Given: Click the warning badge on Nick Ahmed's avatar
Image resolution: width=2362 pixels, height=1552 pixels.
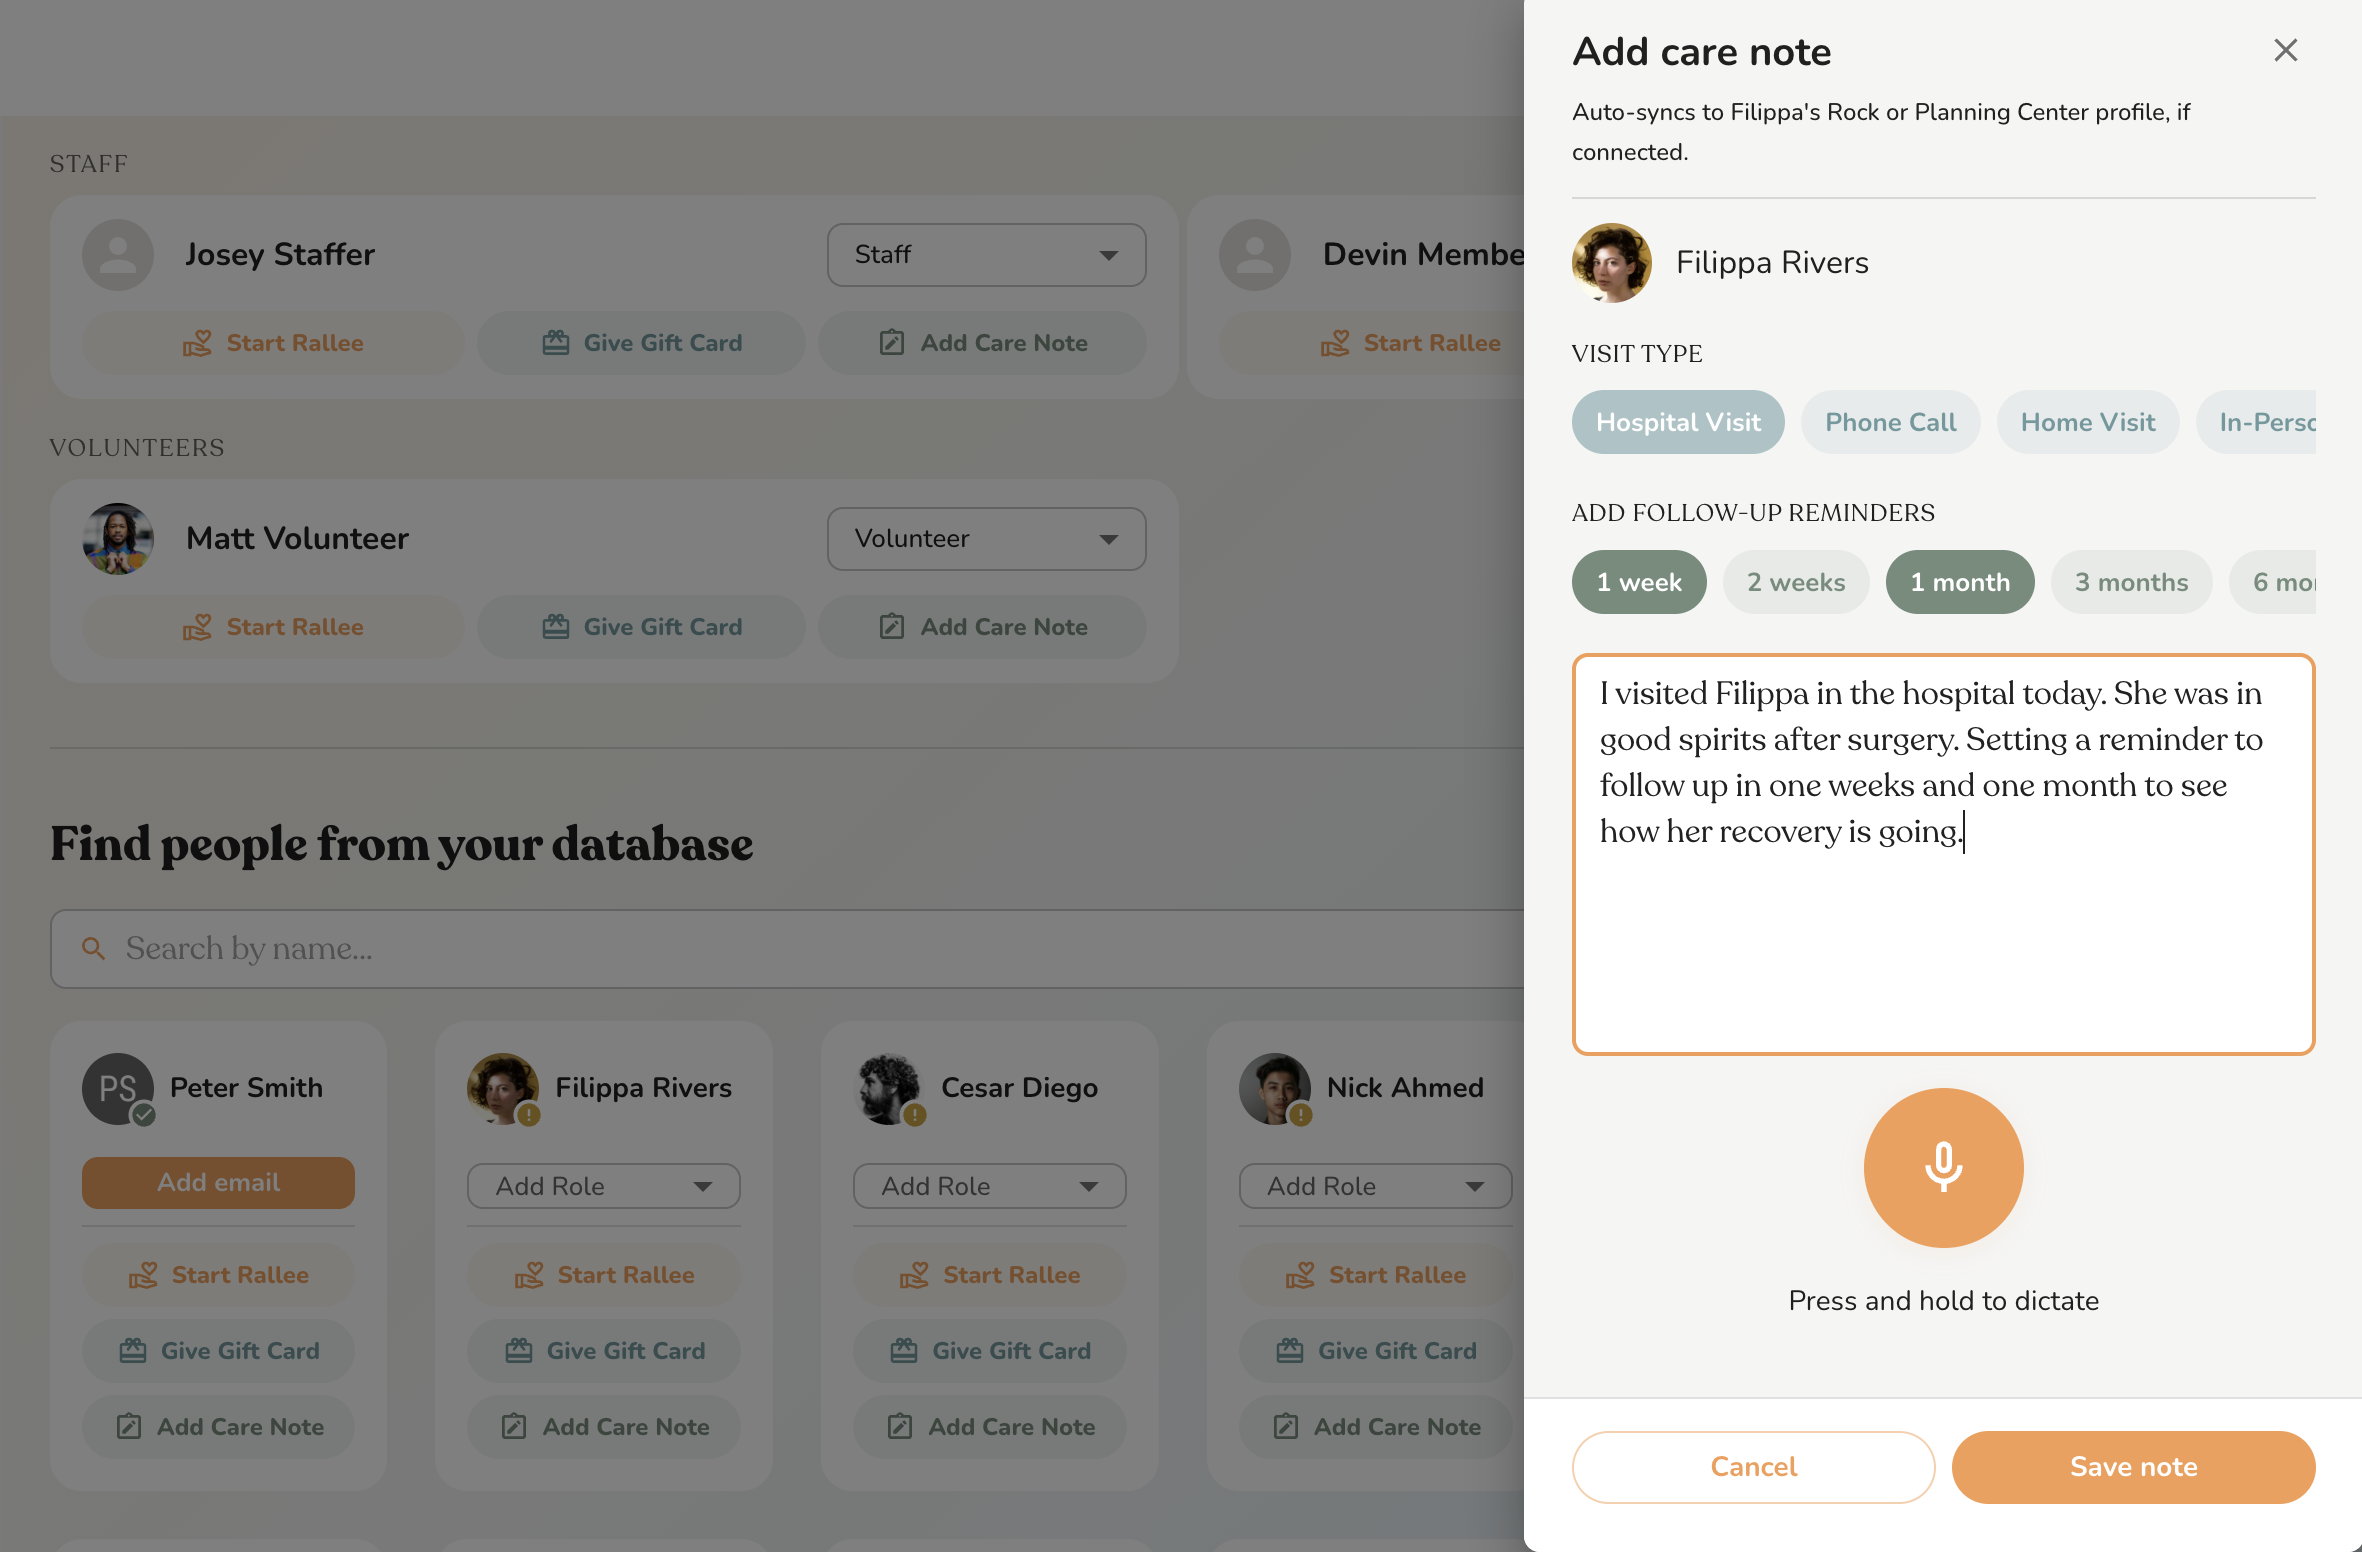Looking at the screenshot, I should (x=1300, y=1115).
